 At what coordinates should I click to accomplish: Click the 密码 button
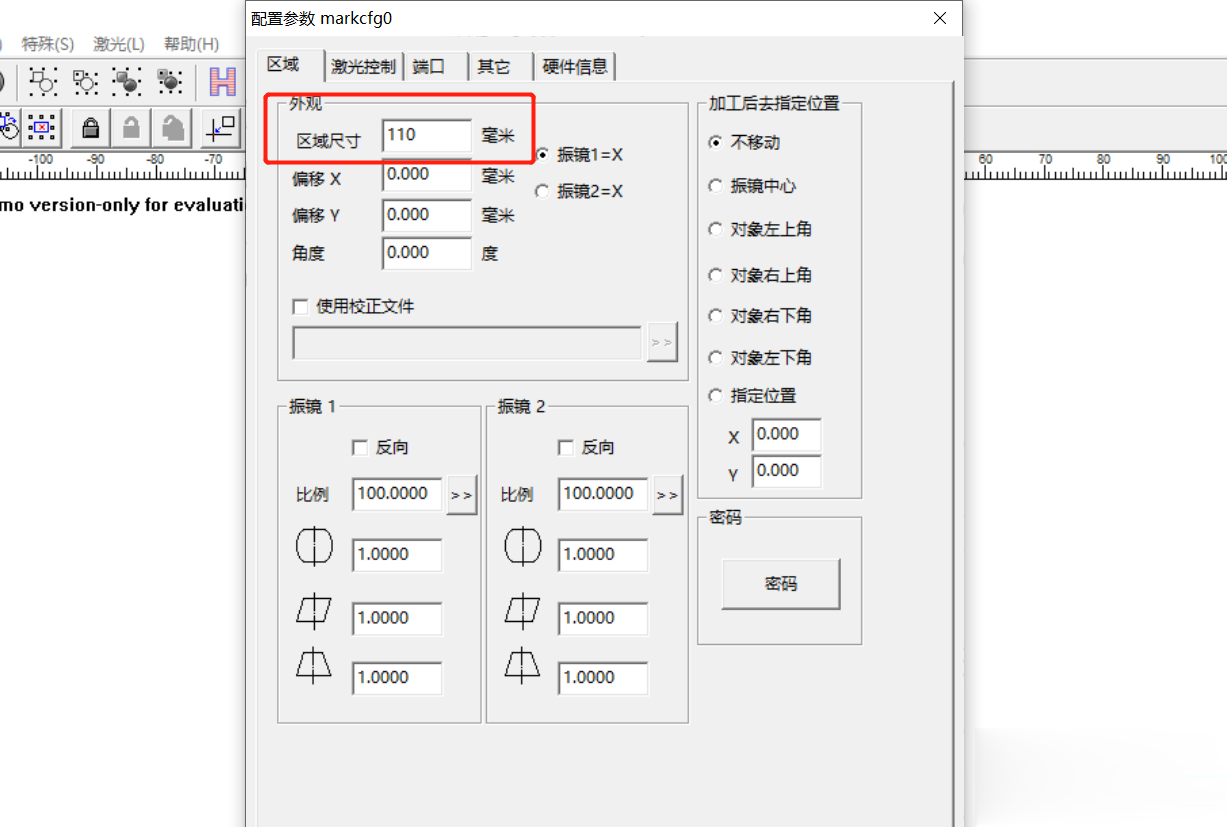(x=781, y=584)
